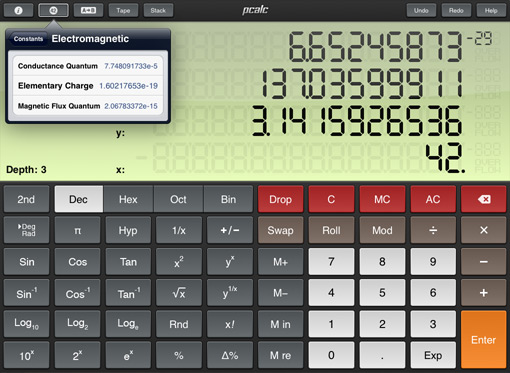
Task: Tap the e to the x key
Action: click(128, 355)
